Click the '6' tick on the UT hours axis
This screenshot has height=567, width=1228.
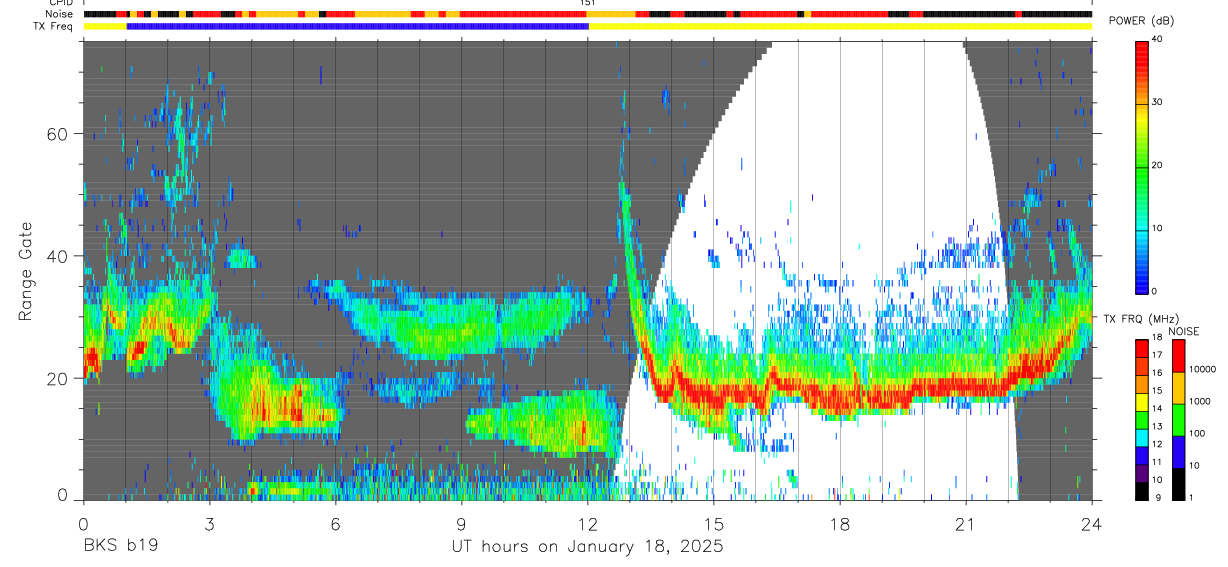[335, 524]
